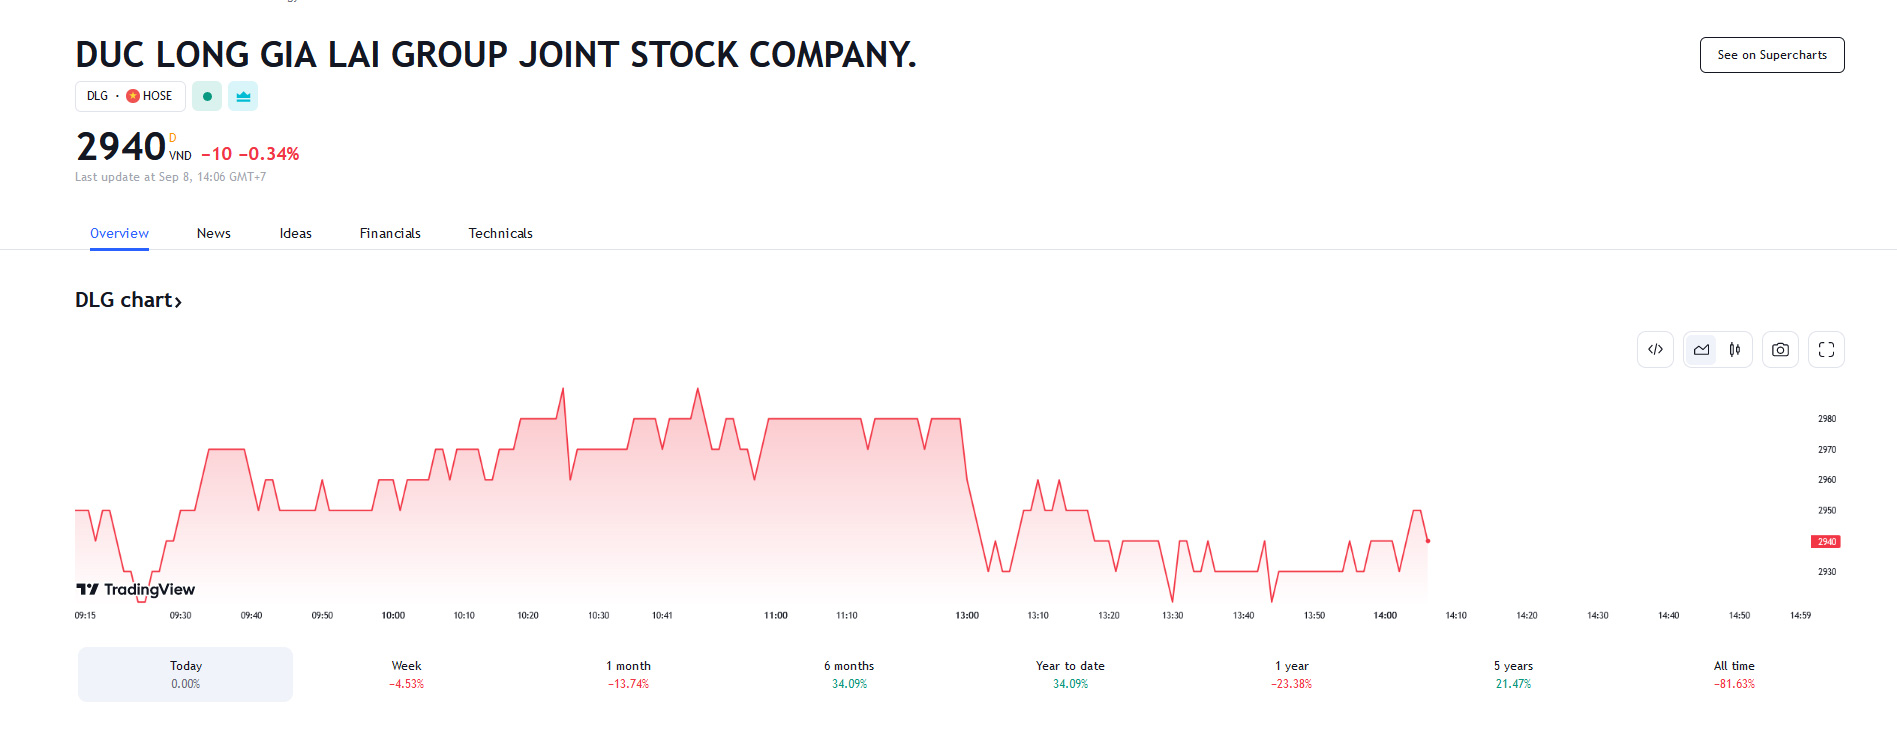This screenshot has height=754, width=1897.
Task: Select the 1 month time range
Action: 628,674
